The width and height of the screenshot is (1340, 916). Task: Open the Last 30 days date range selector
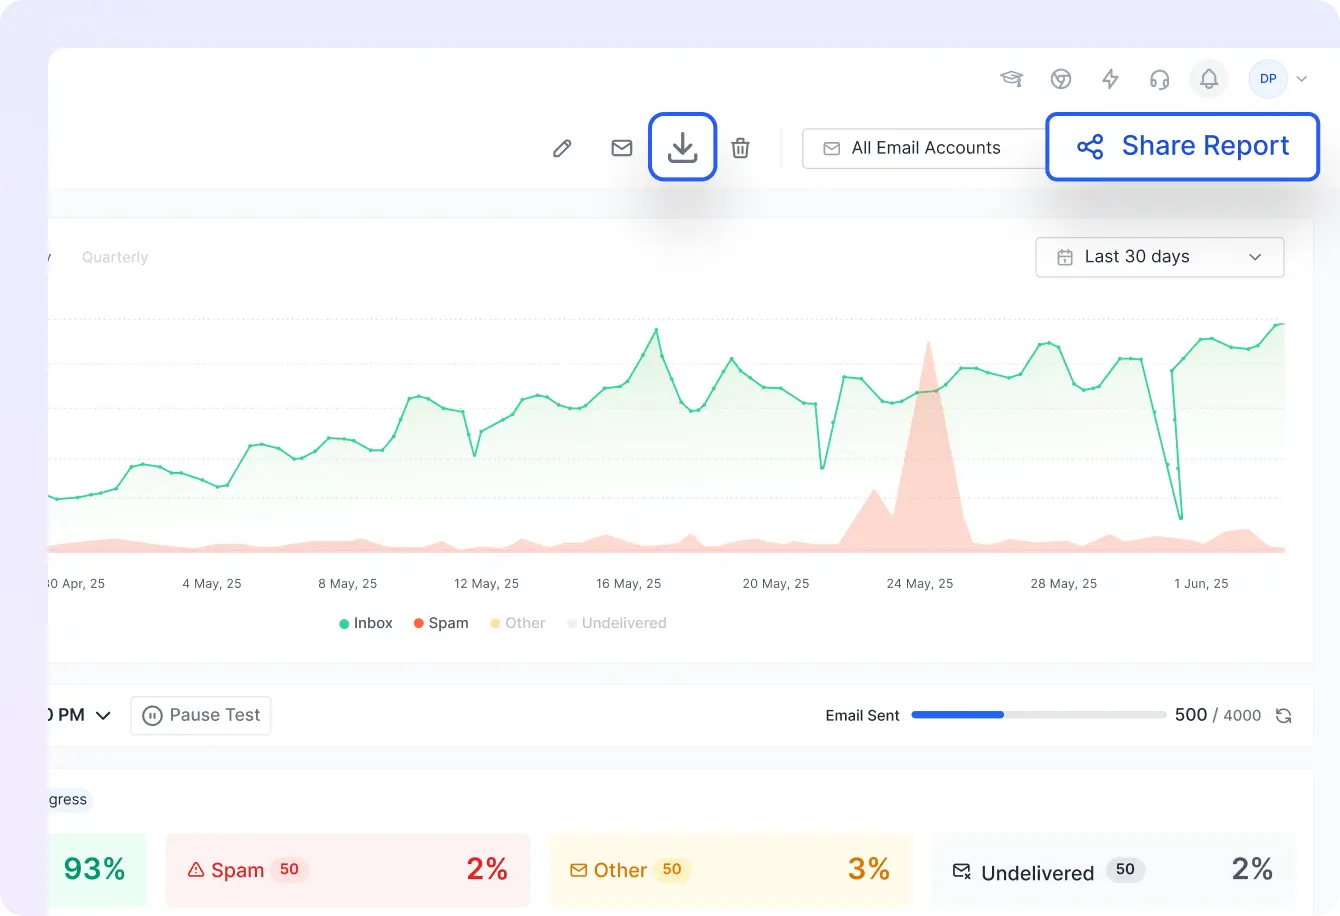pyautogui.click(x=1159, y=257)
